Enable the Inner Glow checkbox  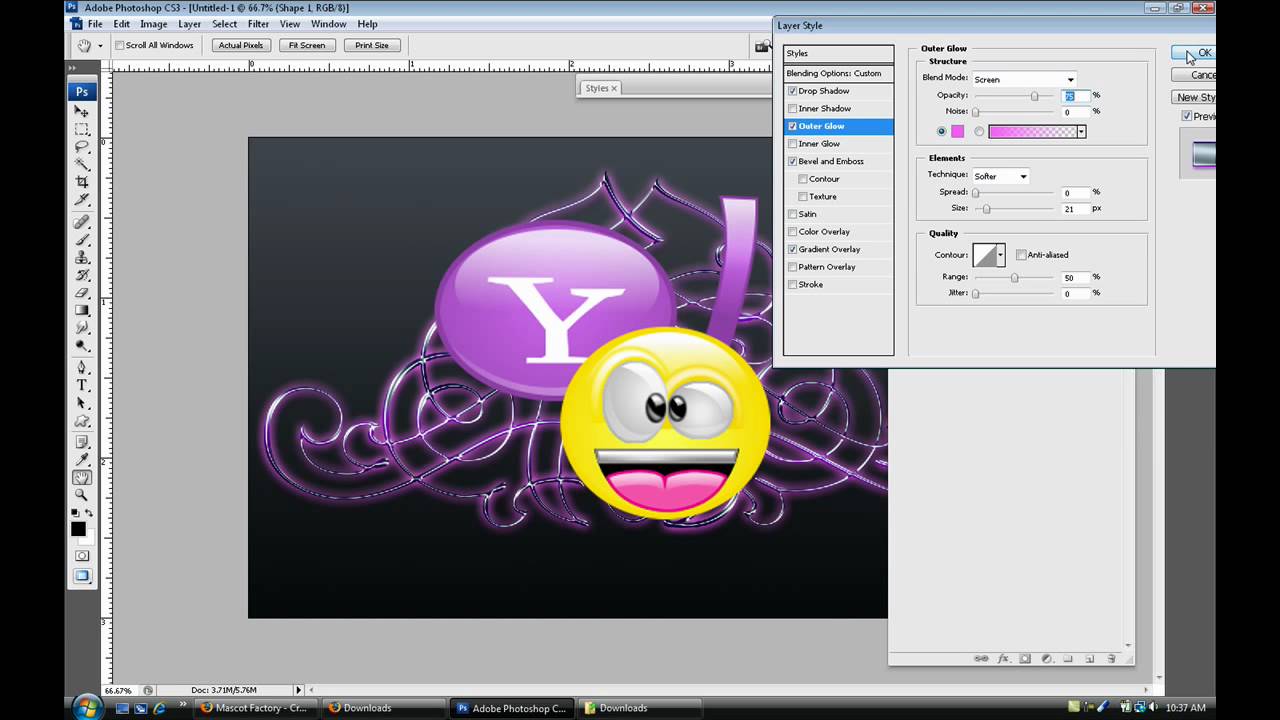tap(793, 144)
